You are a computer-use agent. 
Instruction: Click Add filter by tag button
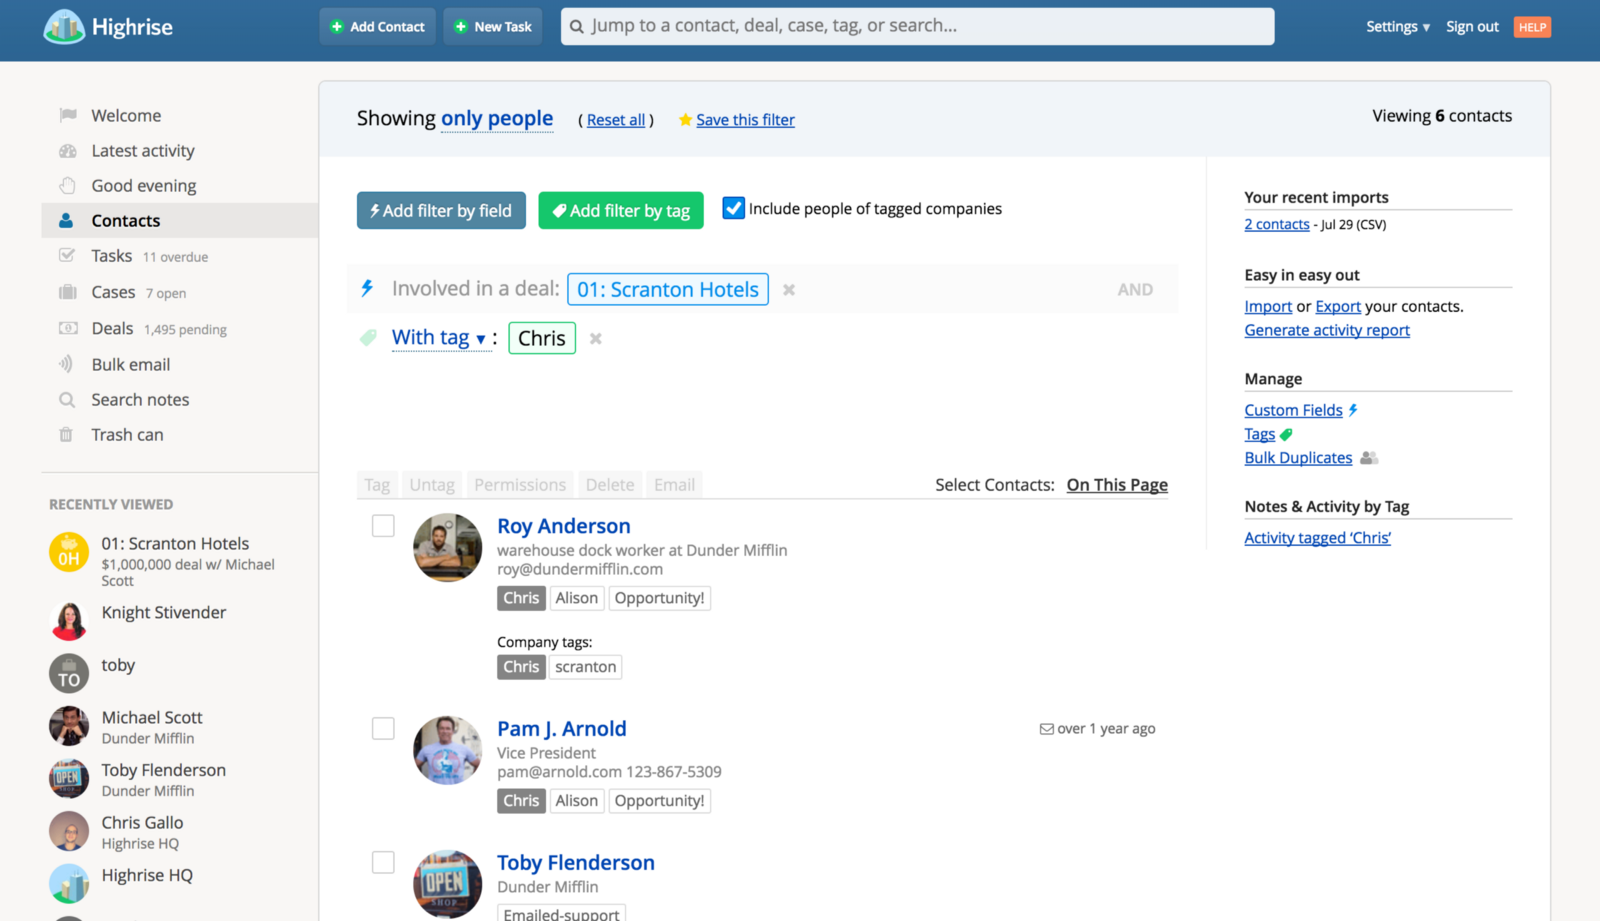tap(621, 211)
